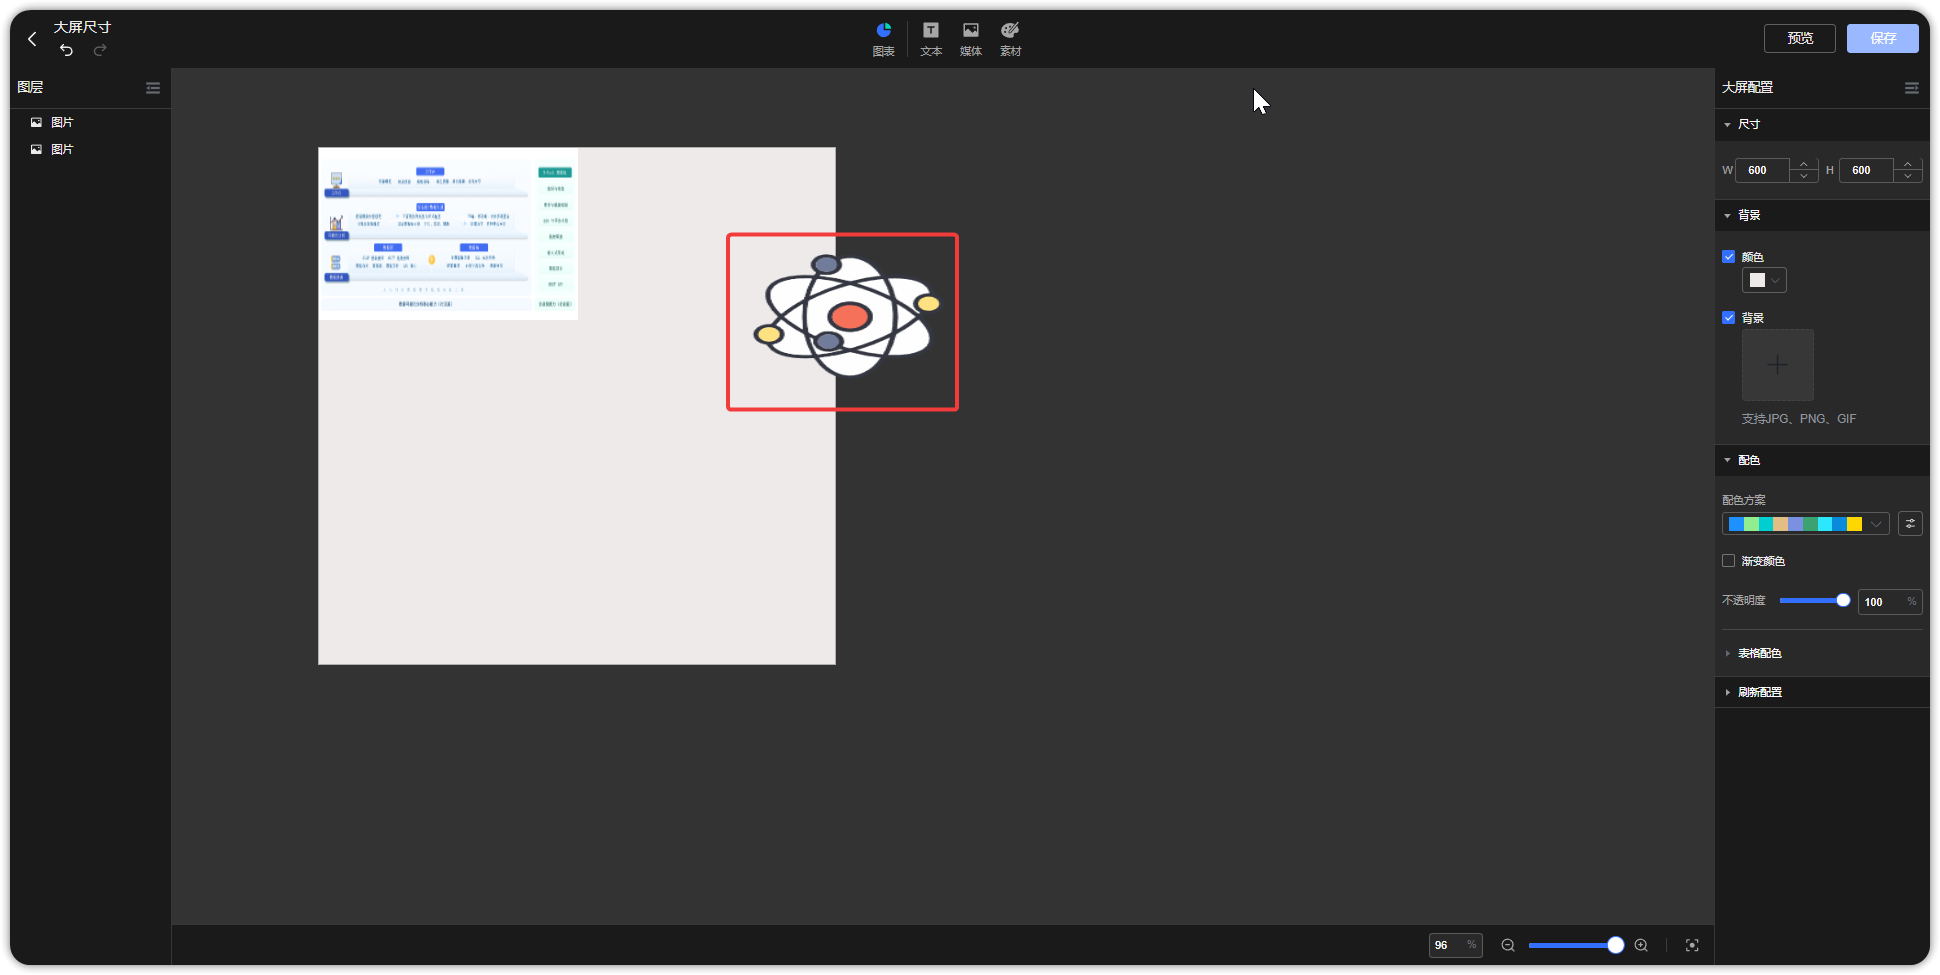Toggle the 背景 image checkbox
The height and width of the screenshot is (975, 1940).
coord(1728,318)
